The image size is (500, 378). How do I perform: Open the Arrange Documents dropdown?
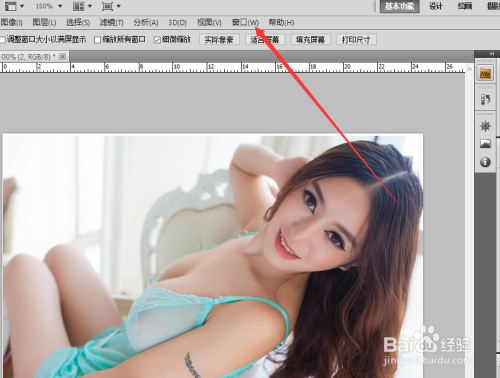point(82,6)
